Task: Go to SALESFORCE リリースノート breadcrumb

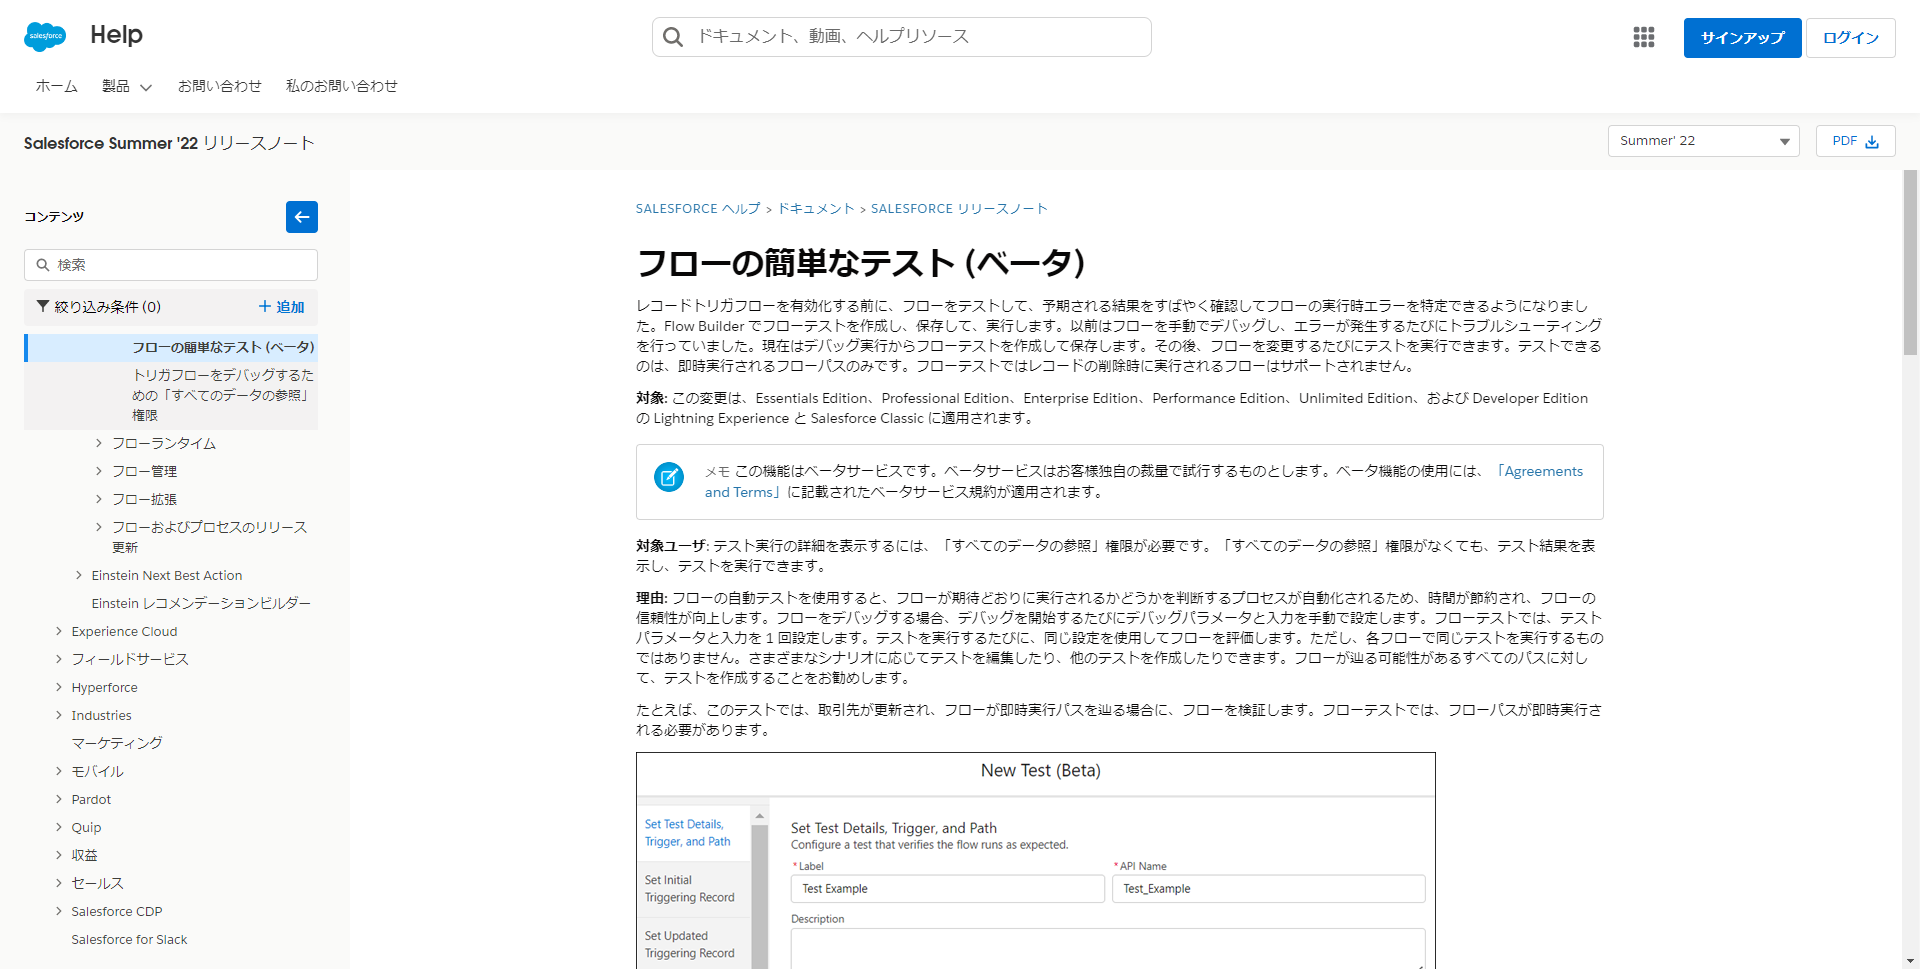Action: [x=959, y=209]
